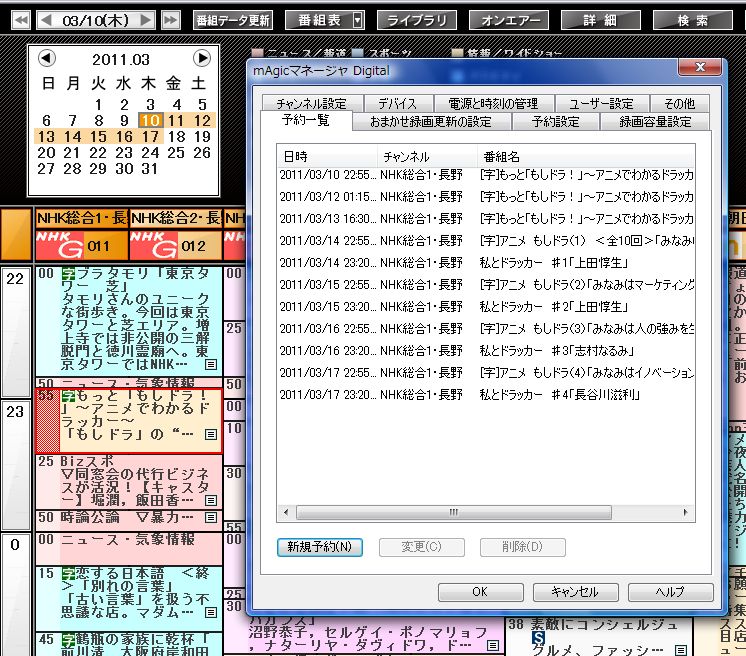Select the 予約一覧 tab
Screen dimensions: 746x656
[x=306, y=119]
